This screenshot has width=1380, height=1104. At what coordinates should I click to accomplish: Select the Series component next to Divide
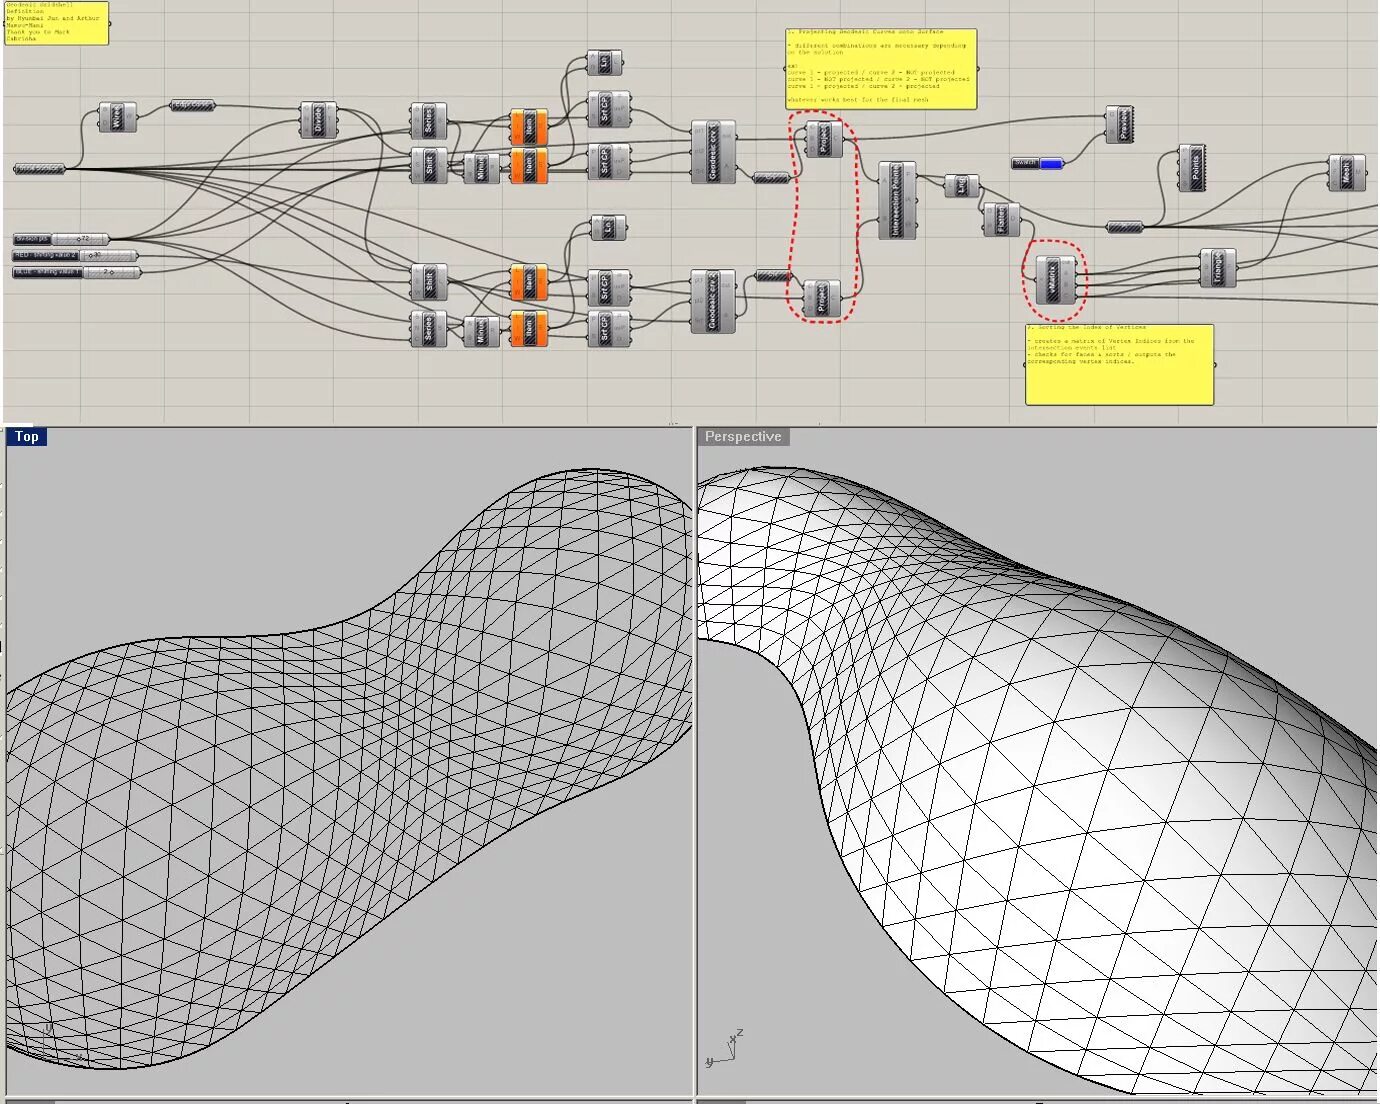(428, 121)
